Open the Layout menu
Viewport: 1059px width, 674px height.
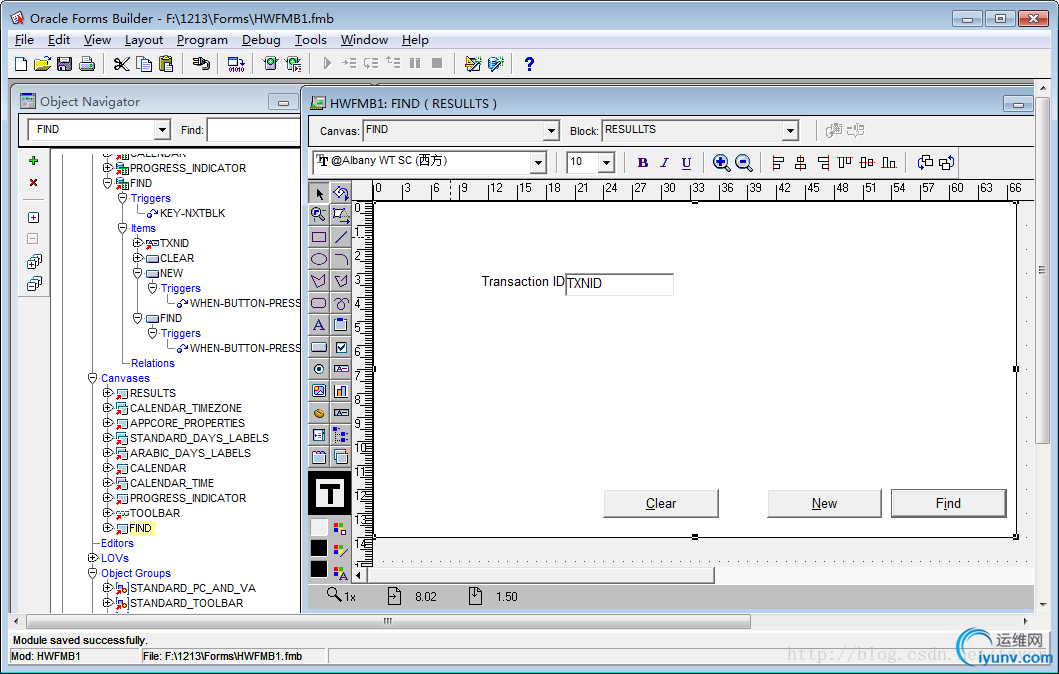pyautogui.click(x=144, y=40)
